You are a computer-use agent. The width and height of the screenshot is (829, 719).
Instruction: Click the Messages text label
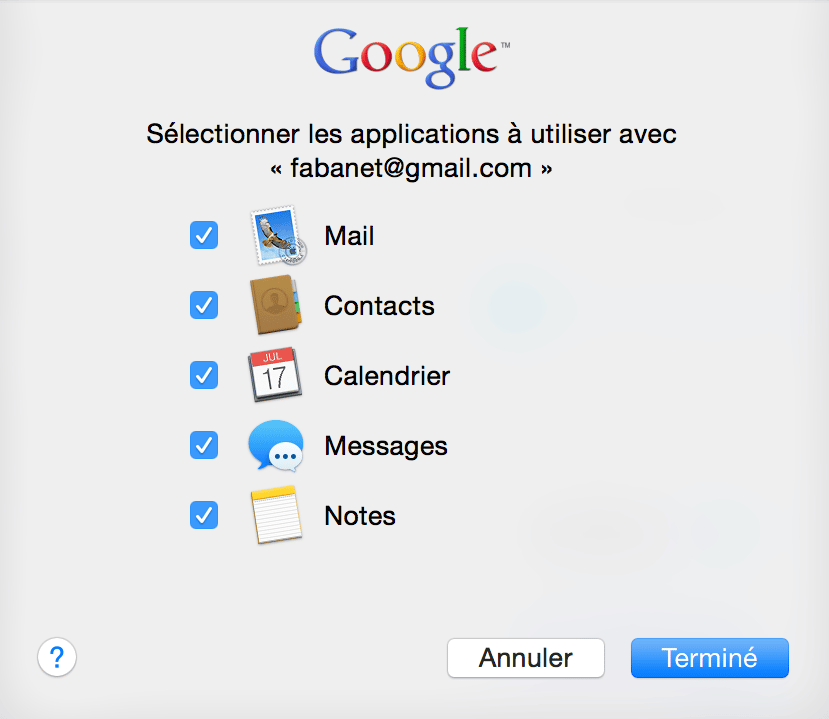[386, 446]
